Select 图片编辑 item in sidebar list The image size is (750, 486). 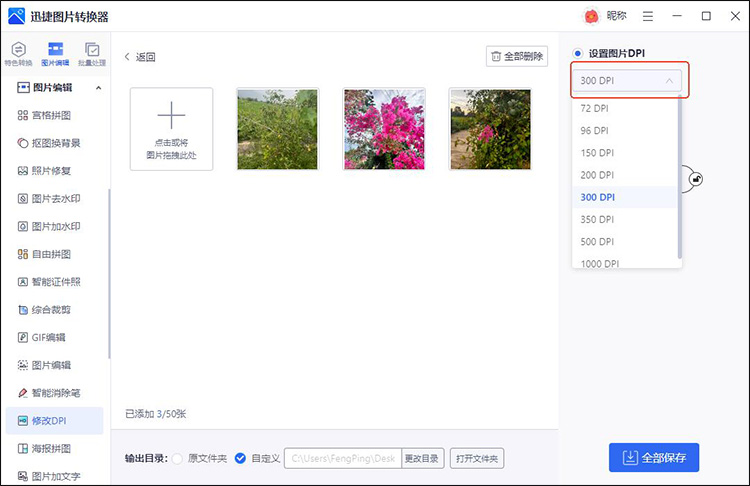(x=44, y=365)
